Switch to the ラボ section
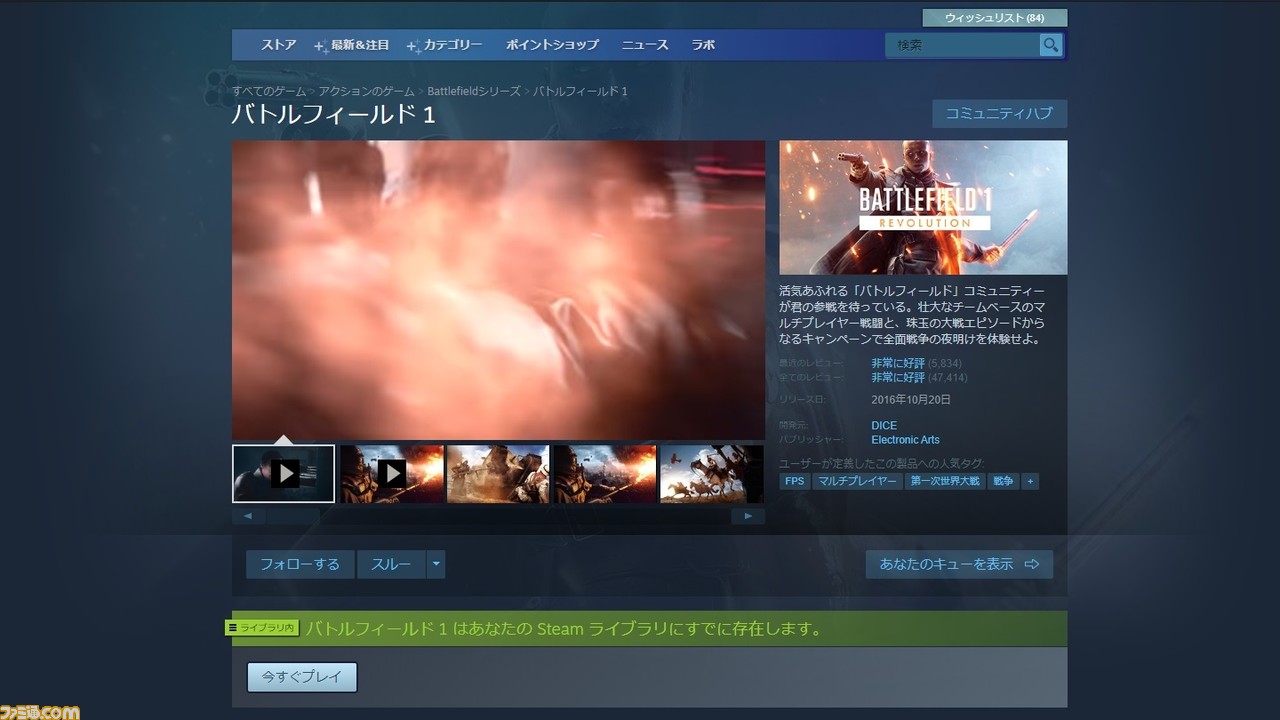This screenshot has height=720, width=1280. [x=703, y=45]
